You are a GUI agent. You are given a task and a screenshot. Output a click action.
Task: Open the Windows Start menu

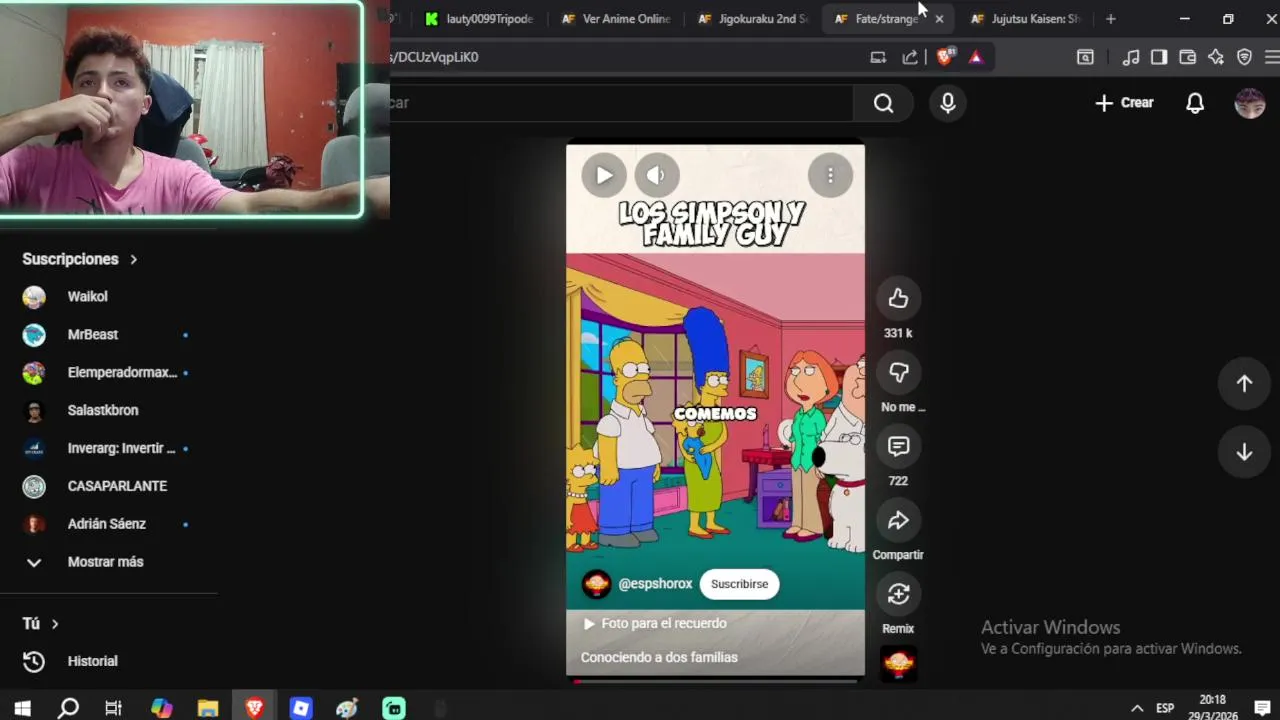pyautogui.click(x=22, y=708)
